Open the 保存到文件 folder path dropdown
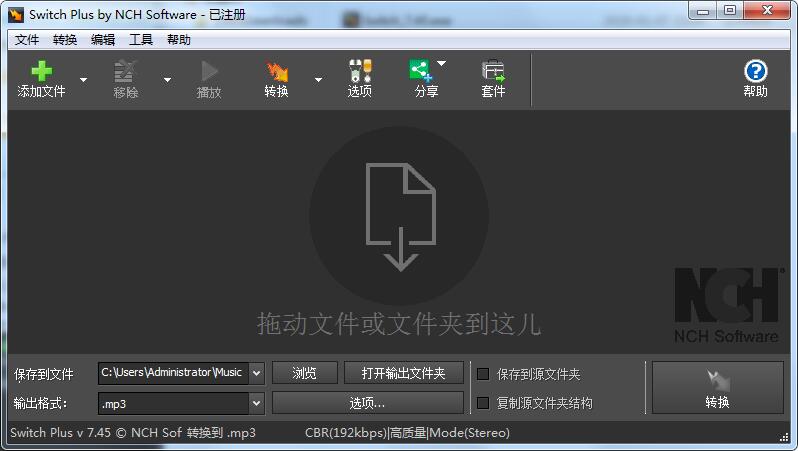The height and width of the screenshot is (451, 798). click(256, 373)
